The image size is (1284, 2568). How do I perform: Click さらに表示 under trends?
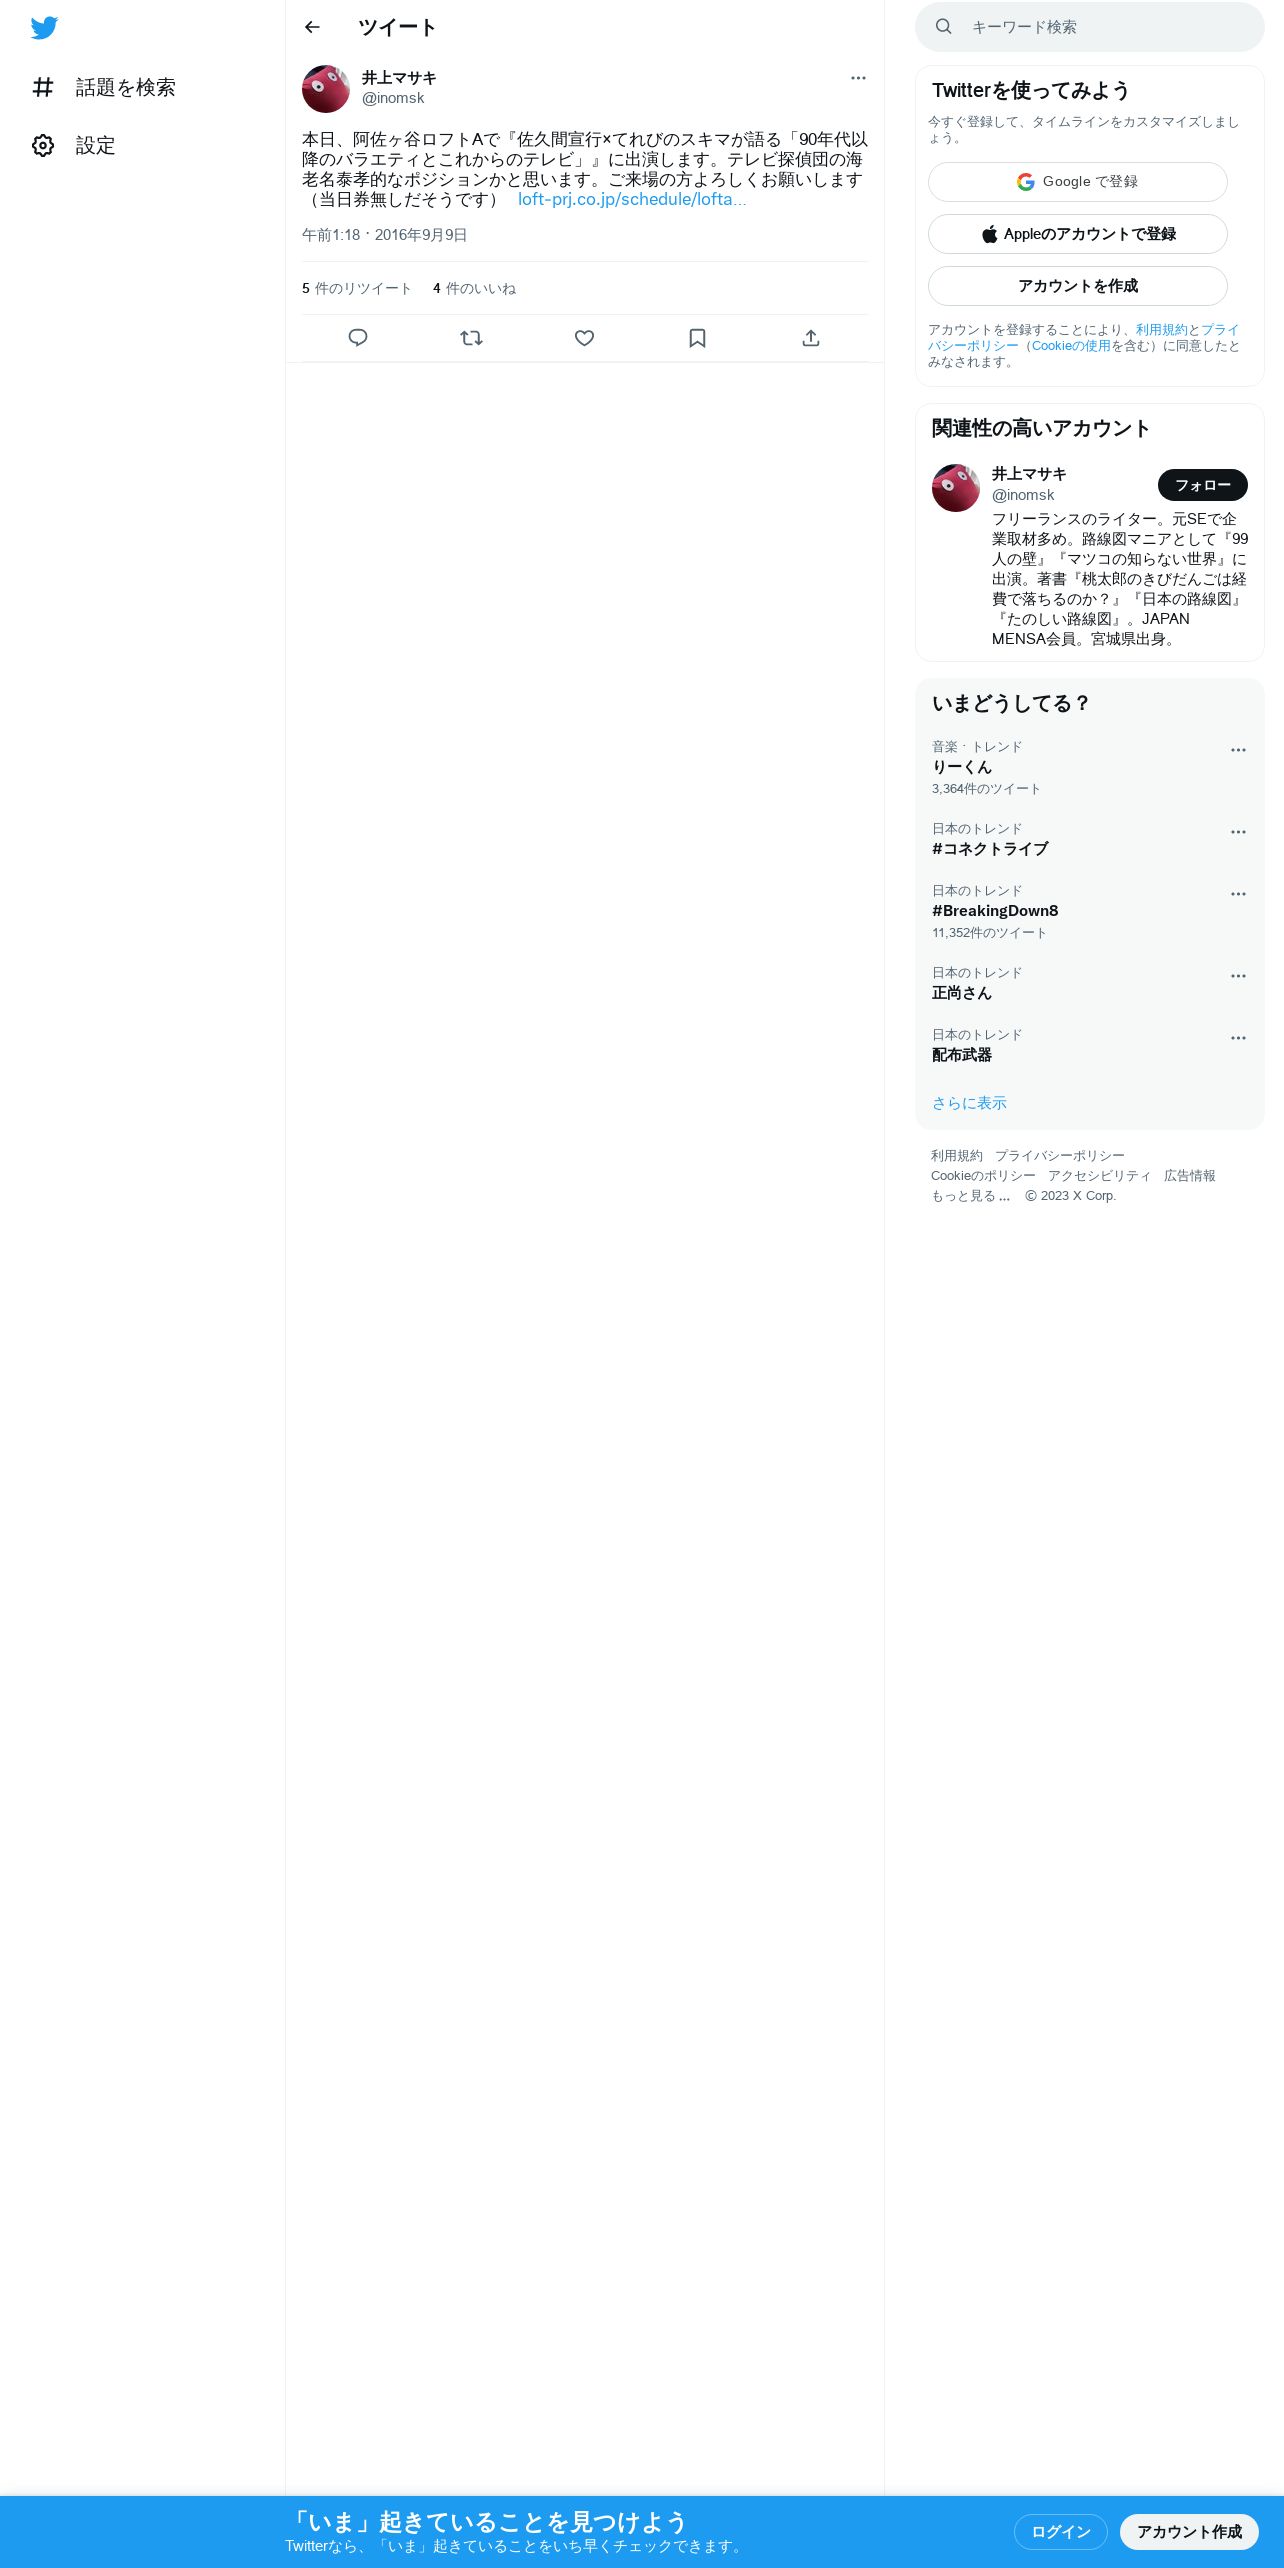coord(969,1103)
